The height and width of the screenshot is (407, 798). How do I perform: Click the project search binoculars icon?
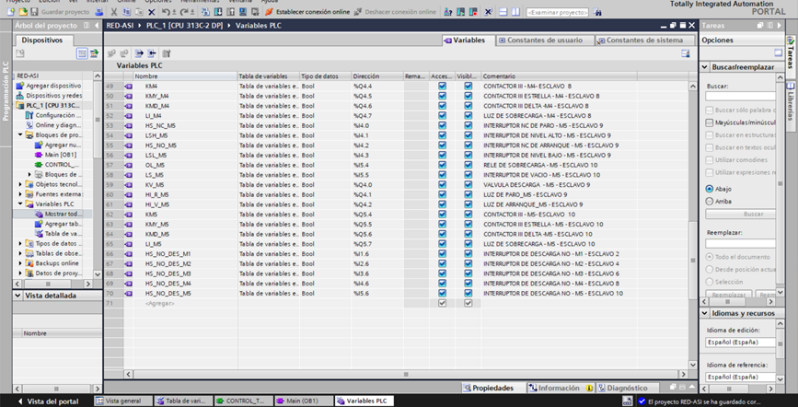click(597, 12)
